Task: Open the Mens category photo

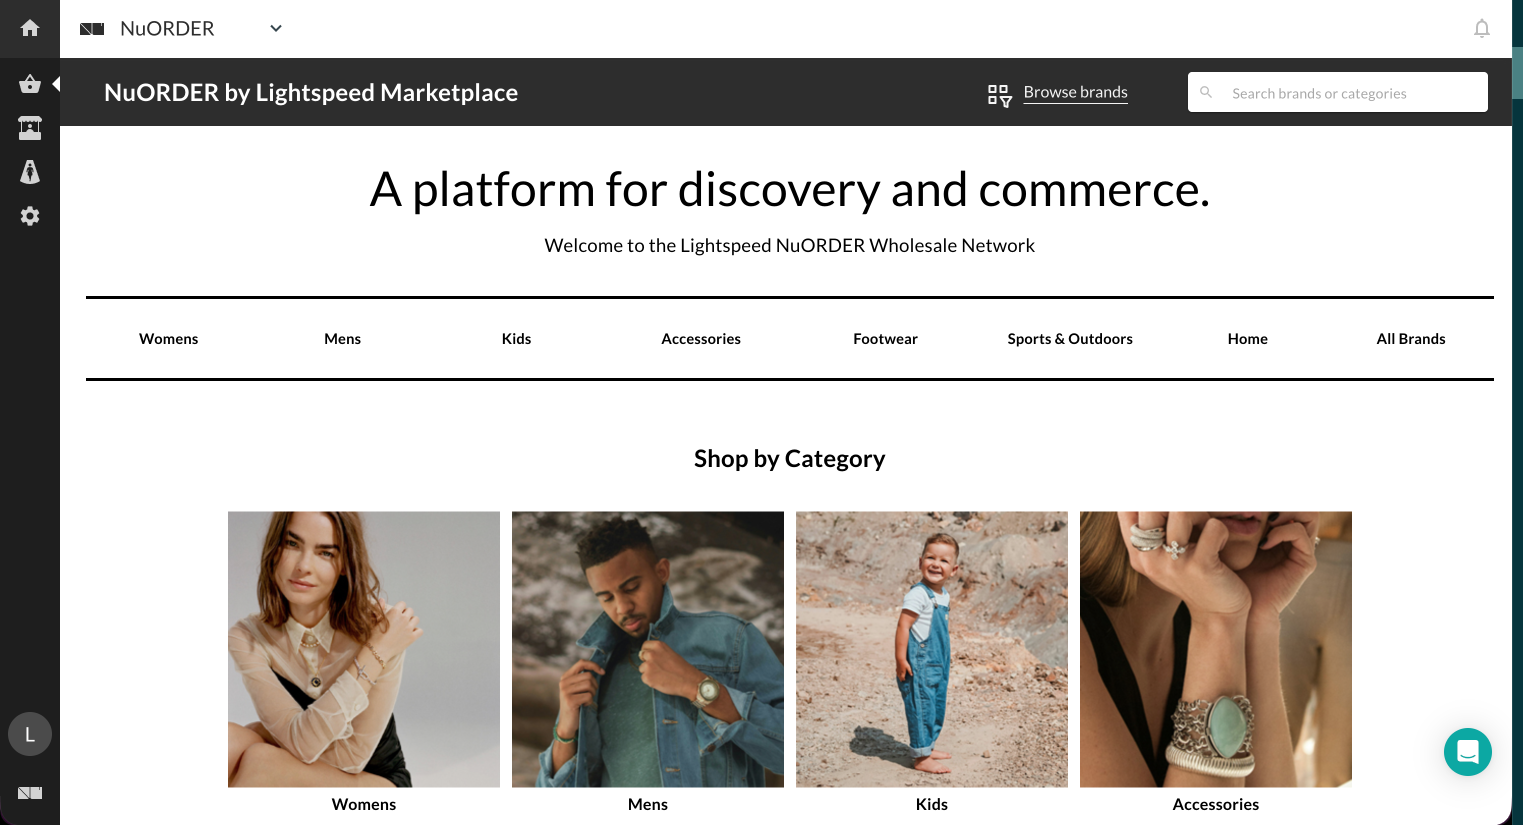Action: pyautogui.click(x=648, y=649)
